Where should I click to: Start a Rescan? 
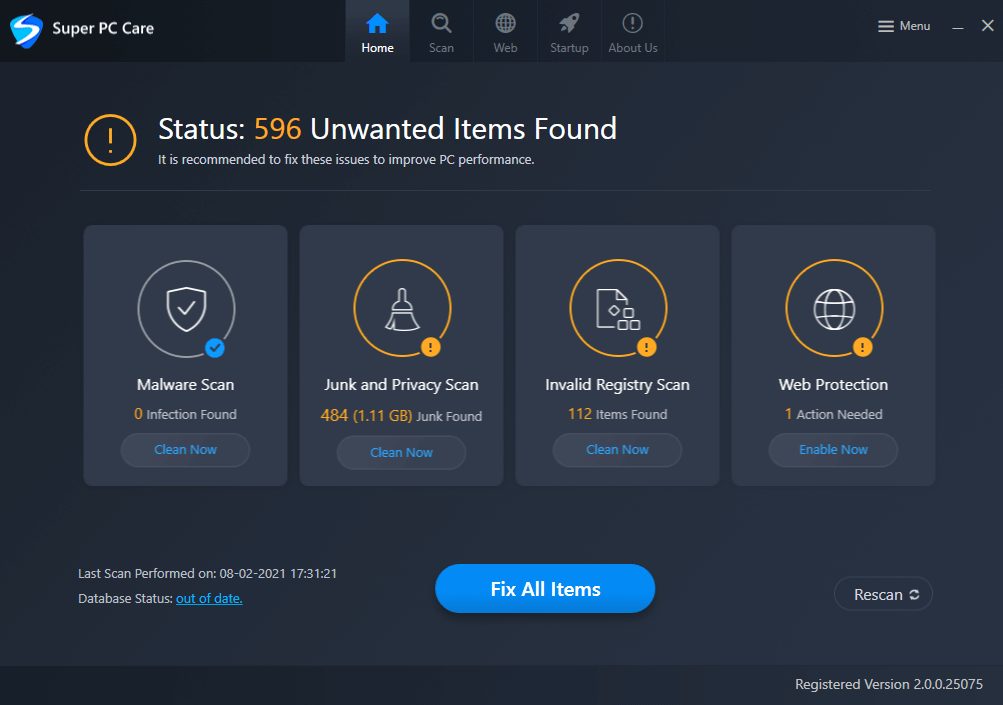(883, 594)
